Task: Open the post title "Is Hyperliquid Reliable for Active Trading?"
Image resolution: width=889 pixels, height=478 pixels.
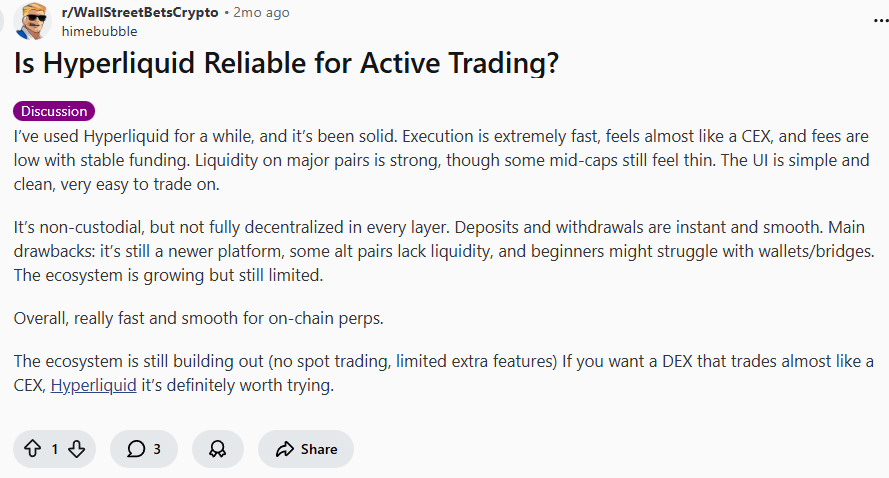Action: coord(286,63)
